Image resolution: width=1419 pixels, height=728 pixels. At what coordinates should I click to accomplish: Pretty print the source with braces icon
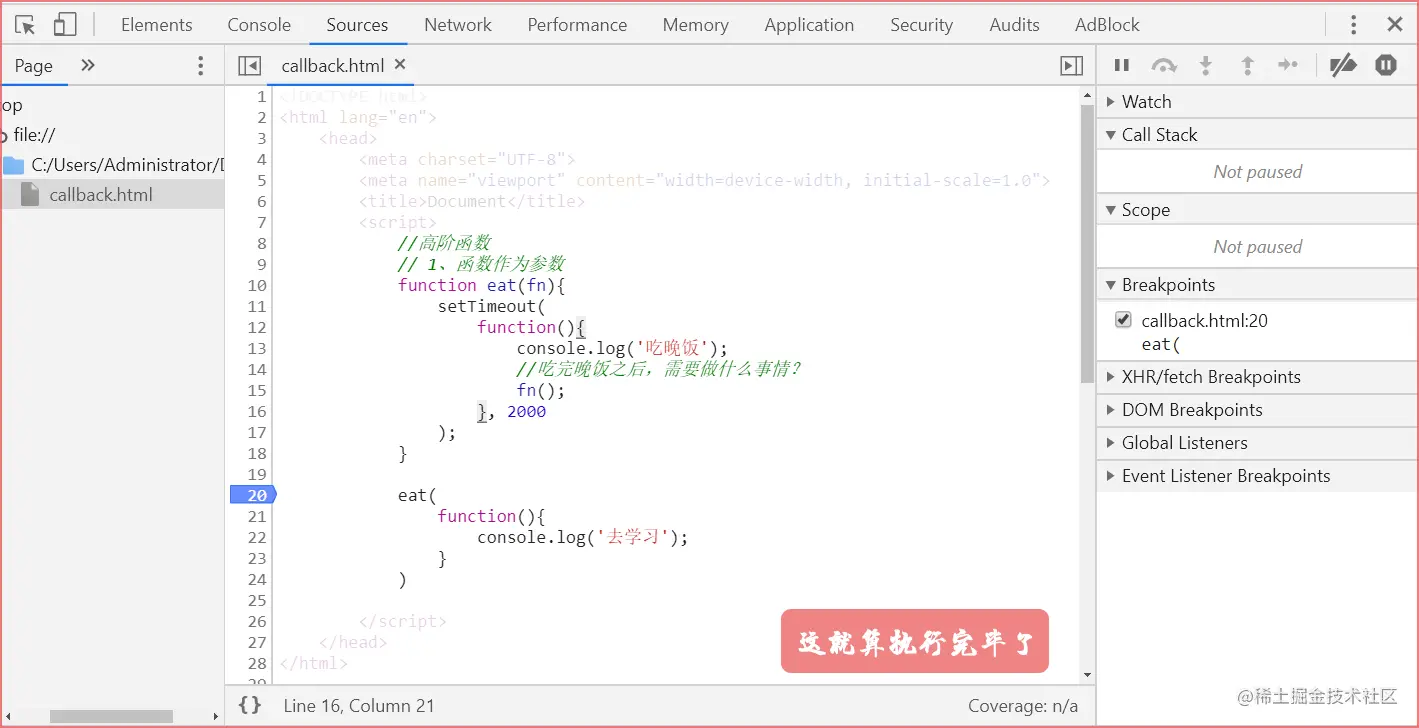[250, 705]
